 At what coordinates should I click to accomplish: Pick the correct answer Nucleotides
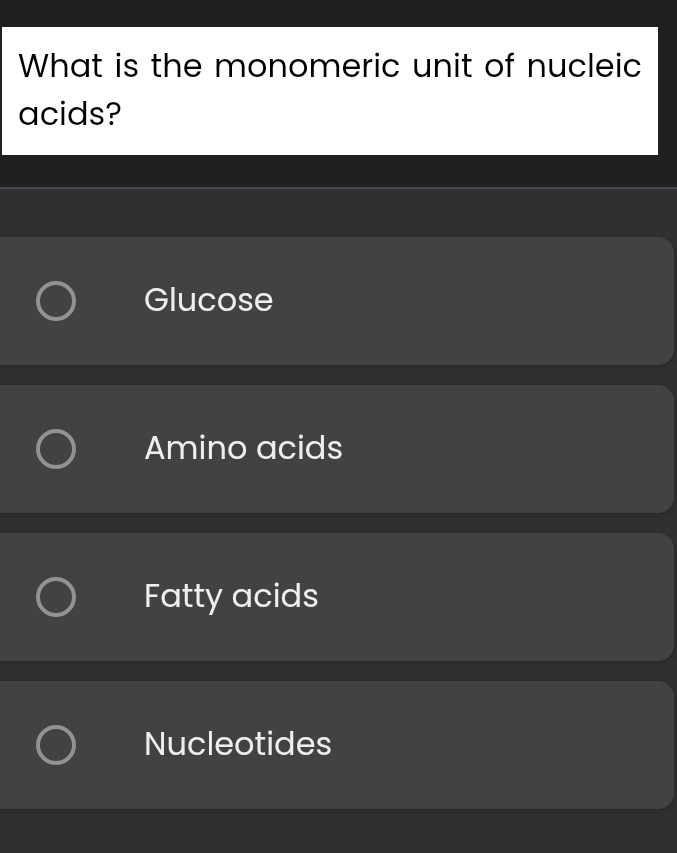point(237,744)
